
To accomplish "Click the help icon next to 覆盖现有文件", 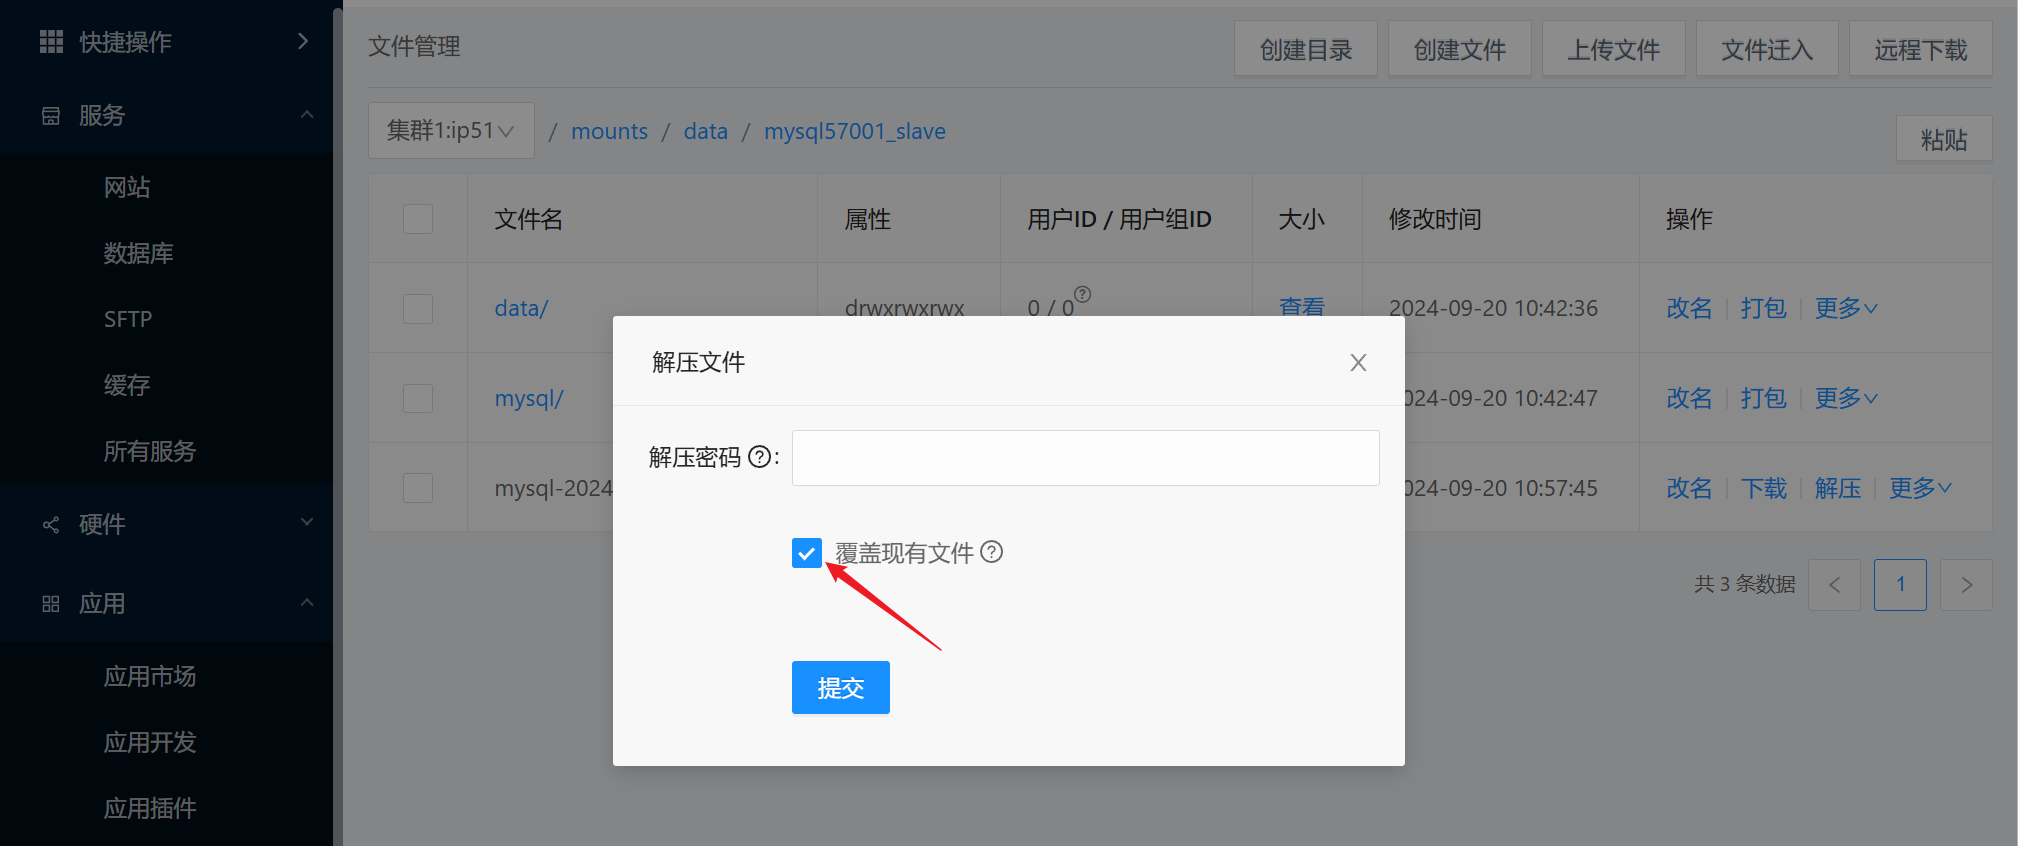I will [991, 552].
